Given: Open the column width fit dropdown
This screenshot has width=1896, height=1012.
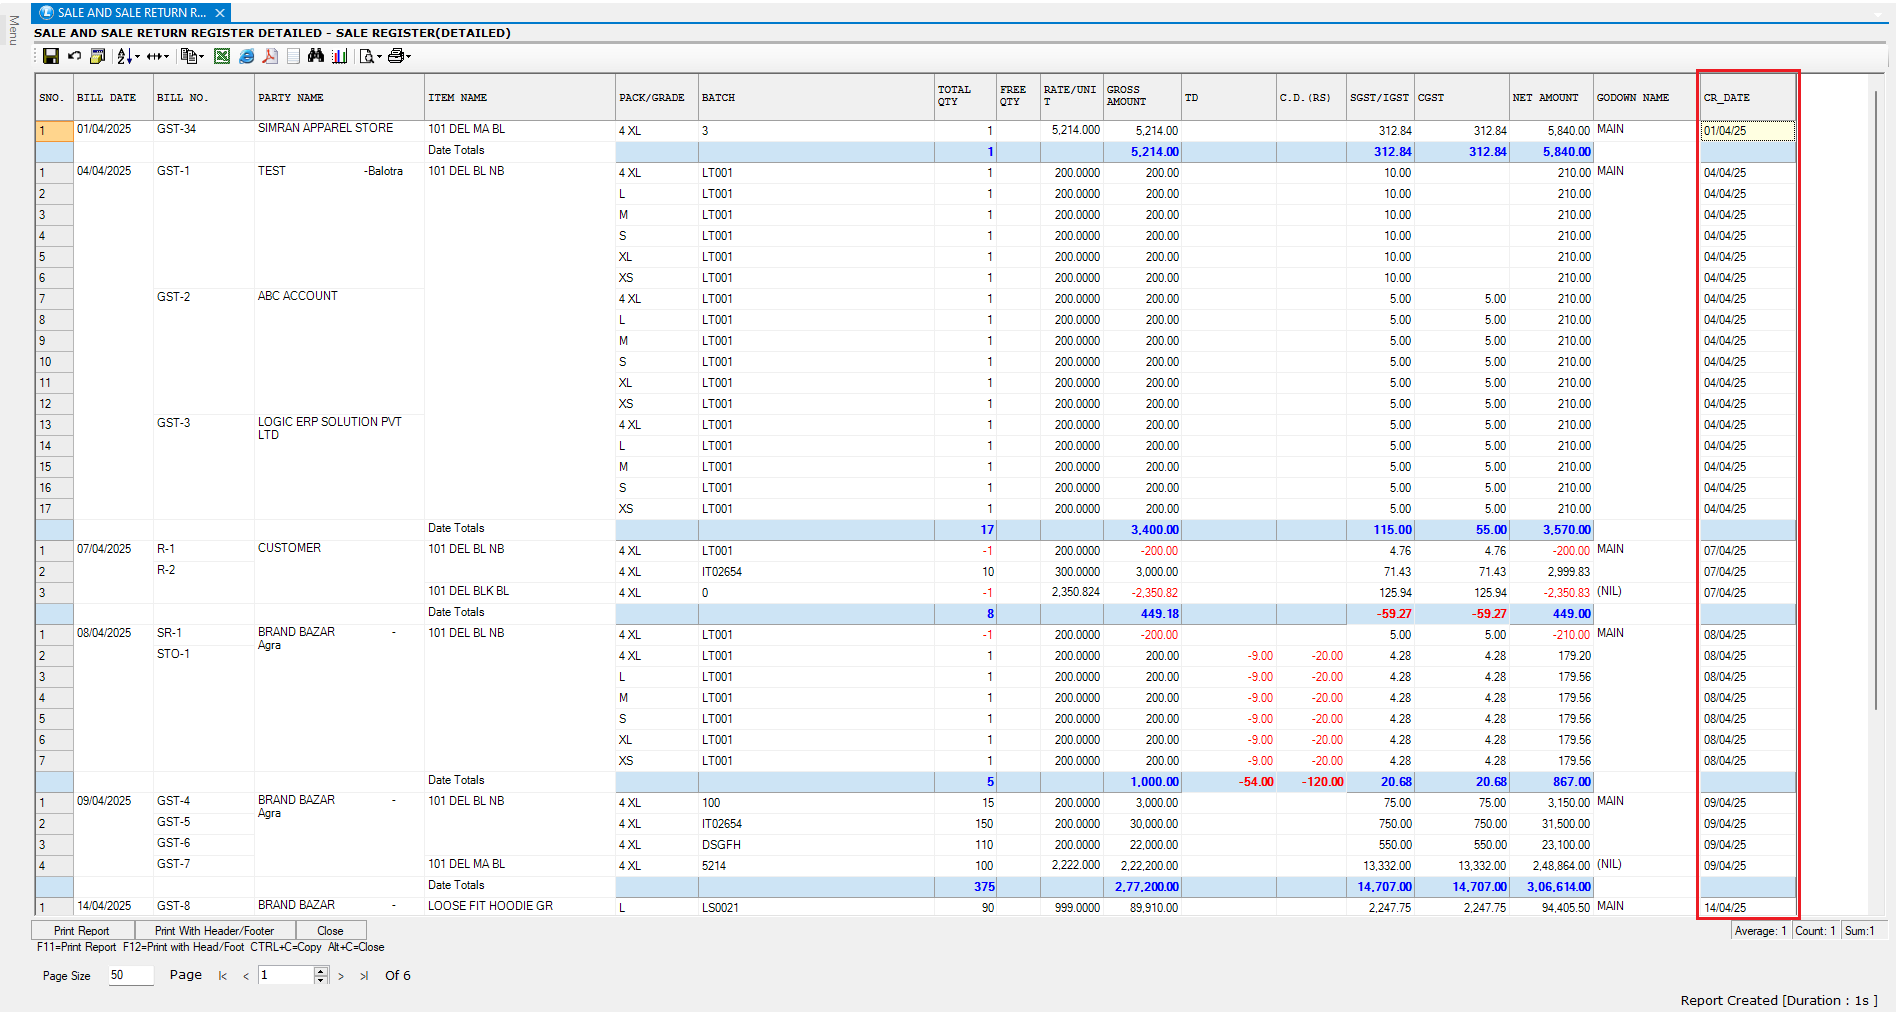Looking at the screenshot, I should click(x=166, y=57).
